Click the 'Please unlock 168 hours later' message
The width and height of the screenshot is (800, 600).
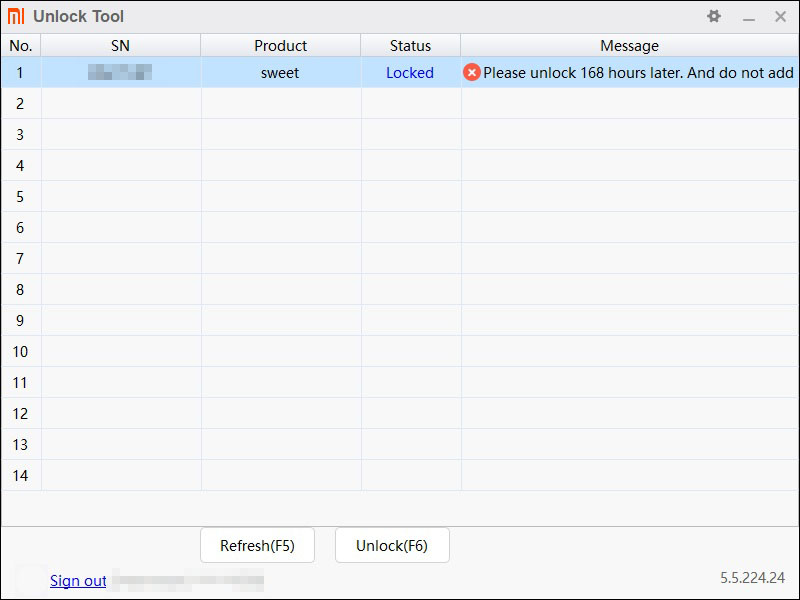(x=638, y=72)
